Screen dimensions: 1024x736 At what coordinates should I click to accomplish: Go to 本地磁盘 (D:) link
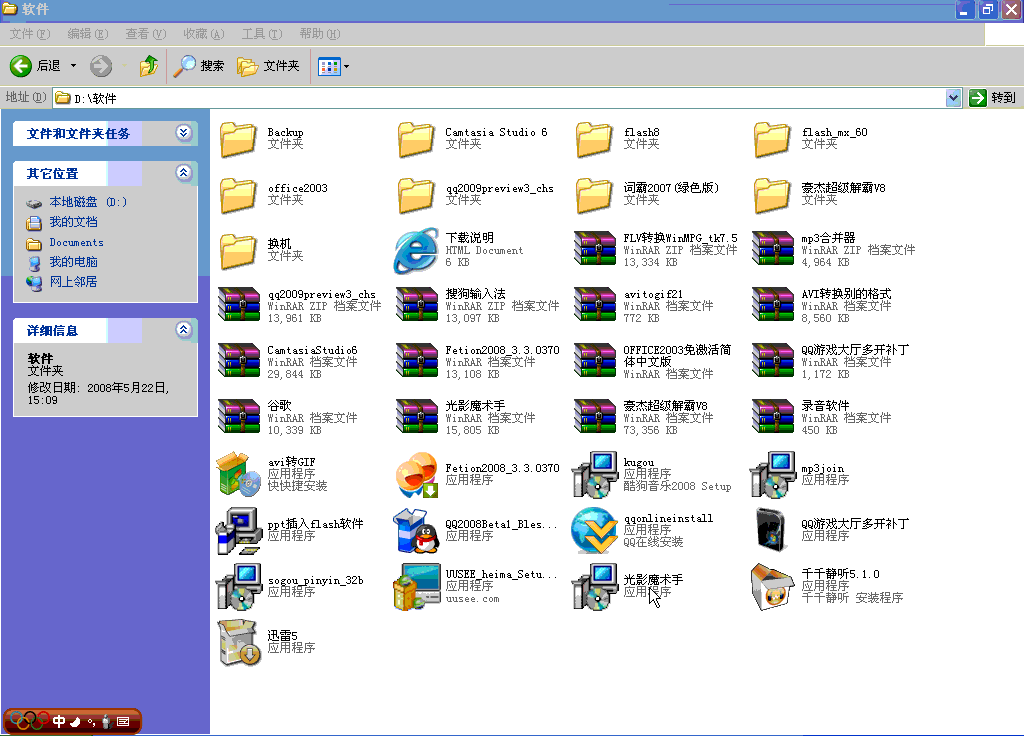pos(88,202)
